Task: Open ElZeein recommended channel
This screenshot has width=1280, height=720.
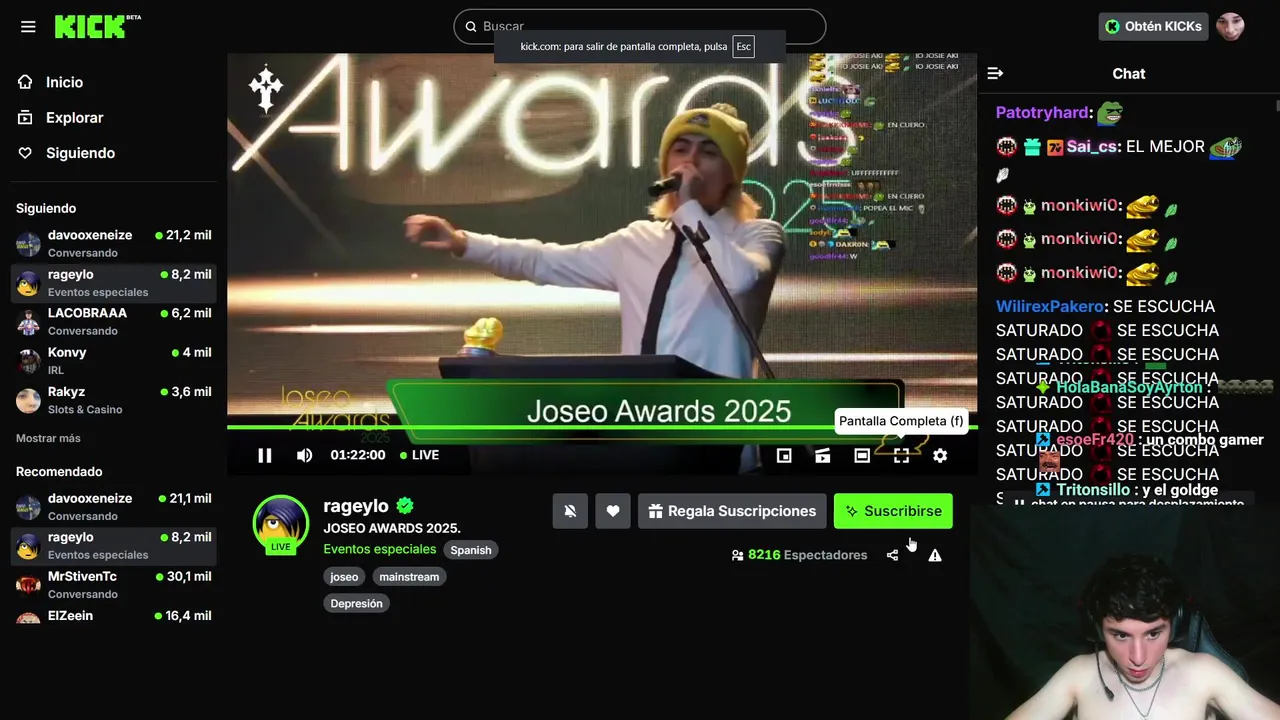Action: coord(112,616)
